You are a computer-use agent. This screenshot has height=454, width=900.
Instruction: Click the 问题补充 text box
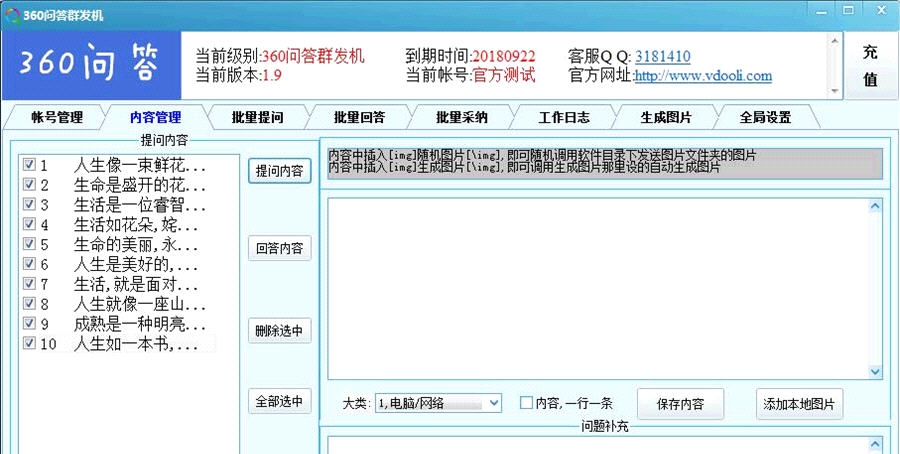pos(599,445)
